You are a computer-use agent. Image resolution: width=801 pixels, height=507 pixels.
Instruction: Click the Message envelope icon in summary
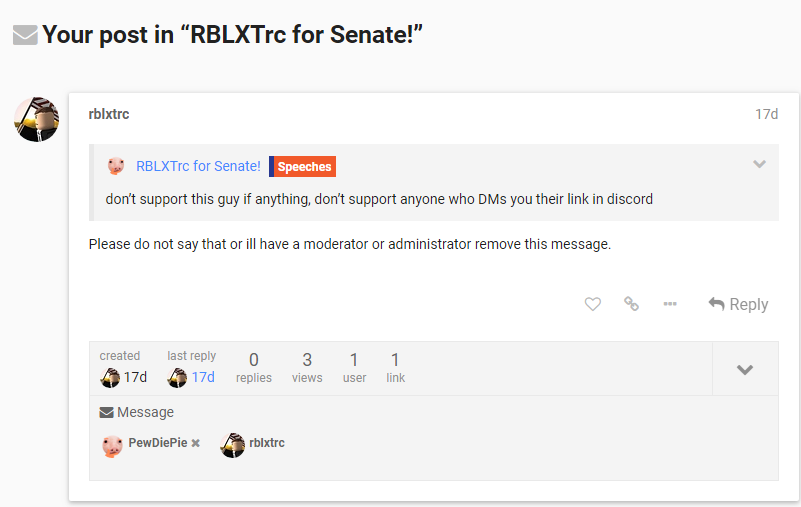[106, 412]
